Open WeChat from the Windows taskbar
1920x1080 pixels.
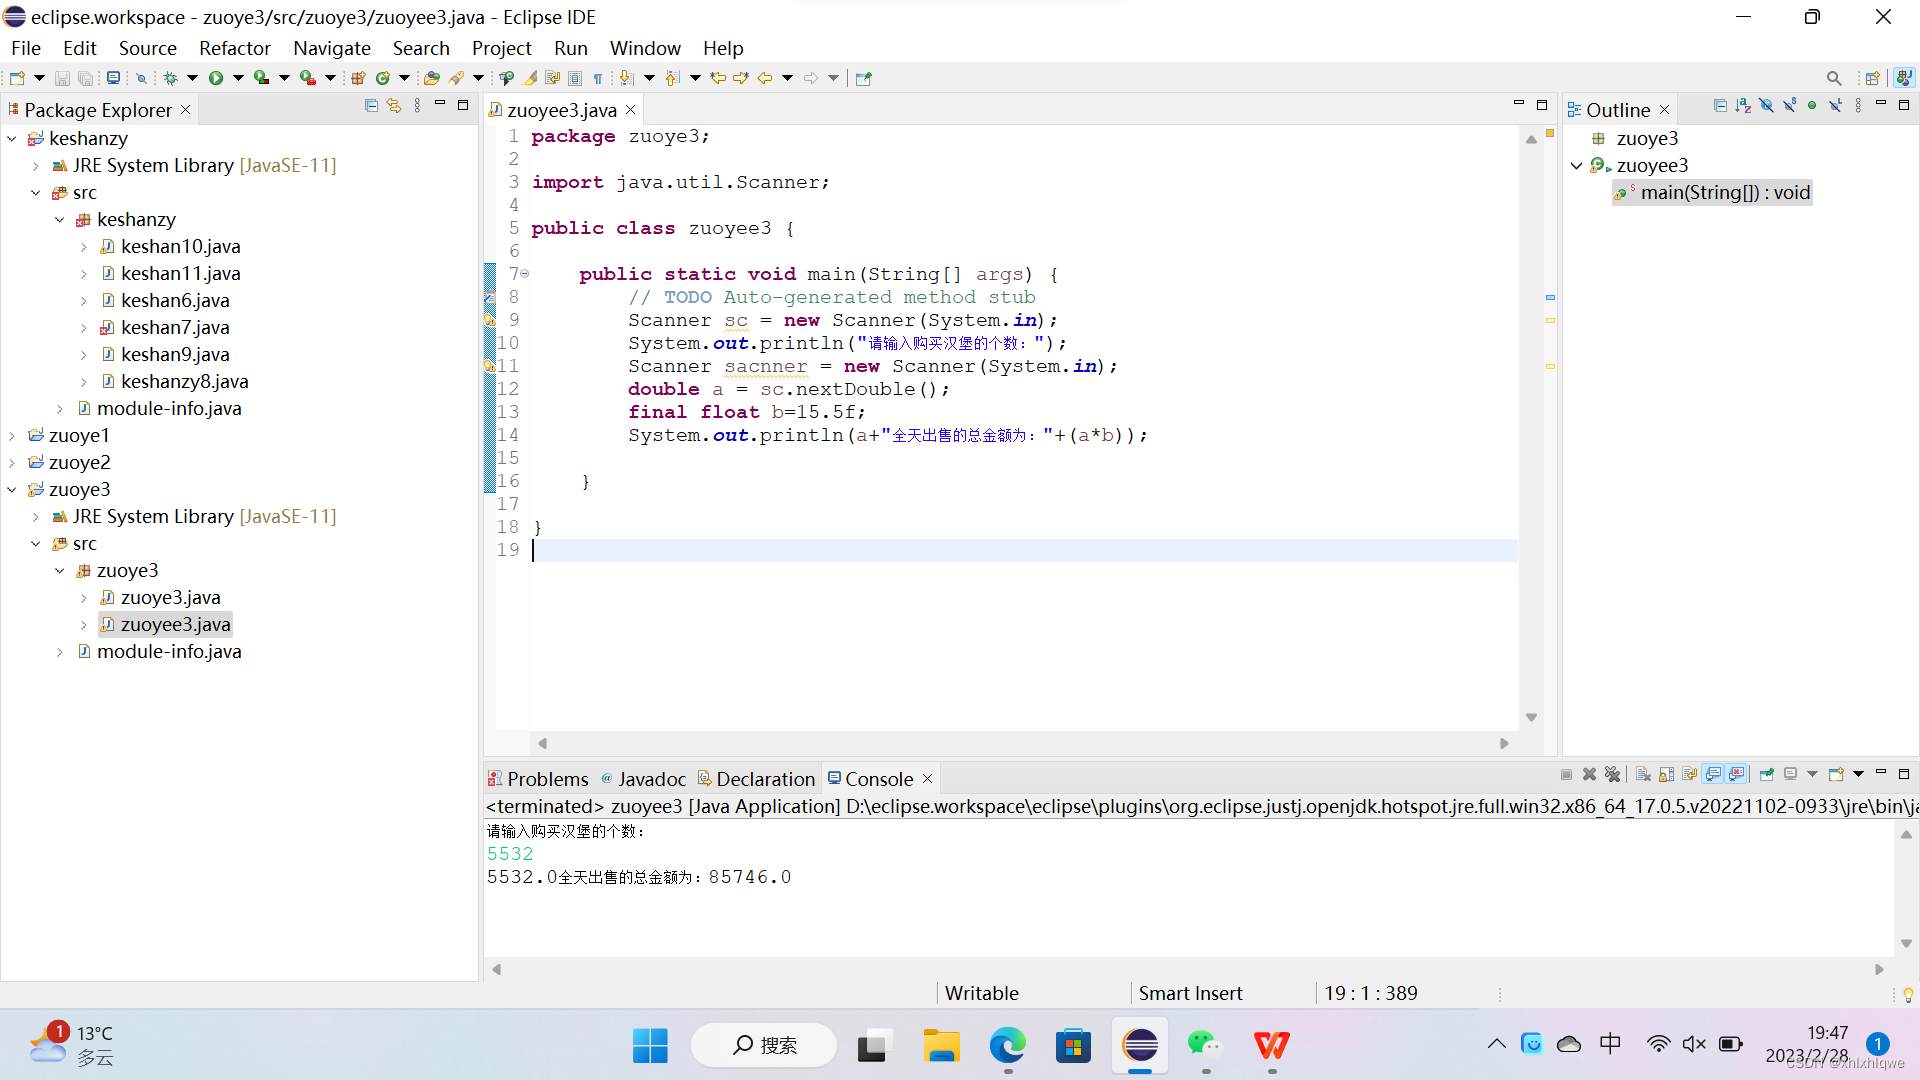pyautogui.click(x=1204, y=1045)
